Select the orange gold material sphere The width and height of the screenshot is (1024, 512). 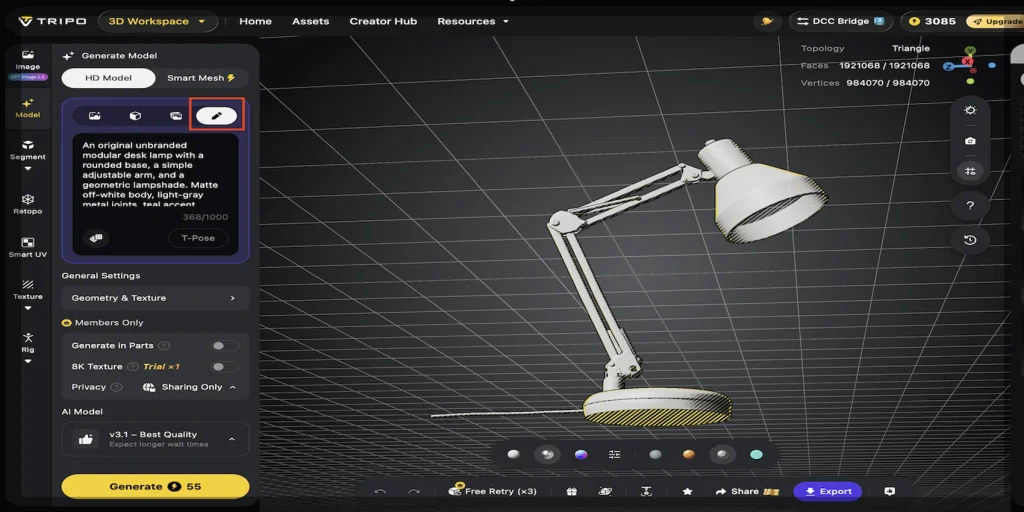click(689, 455)
